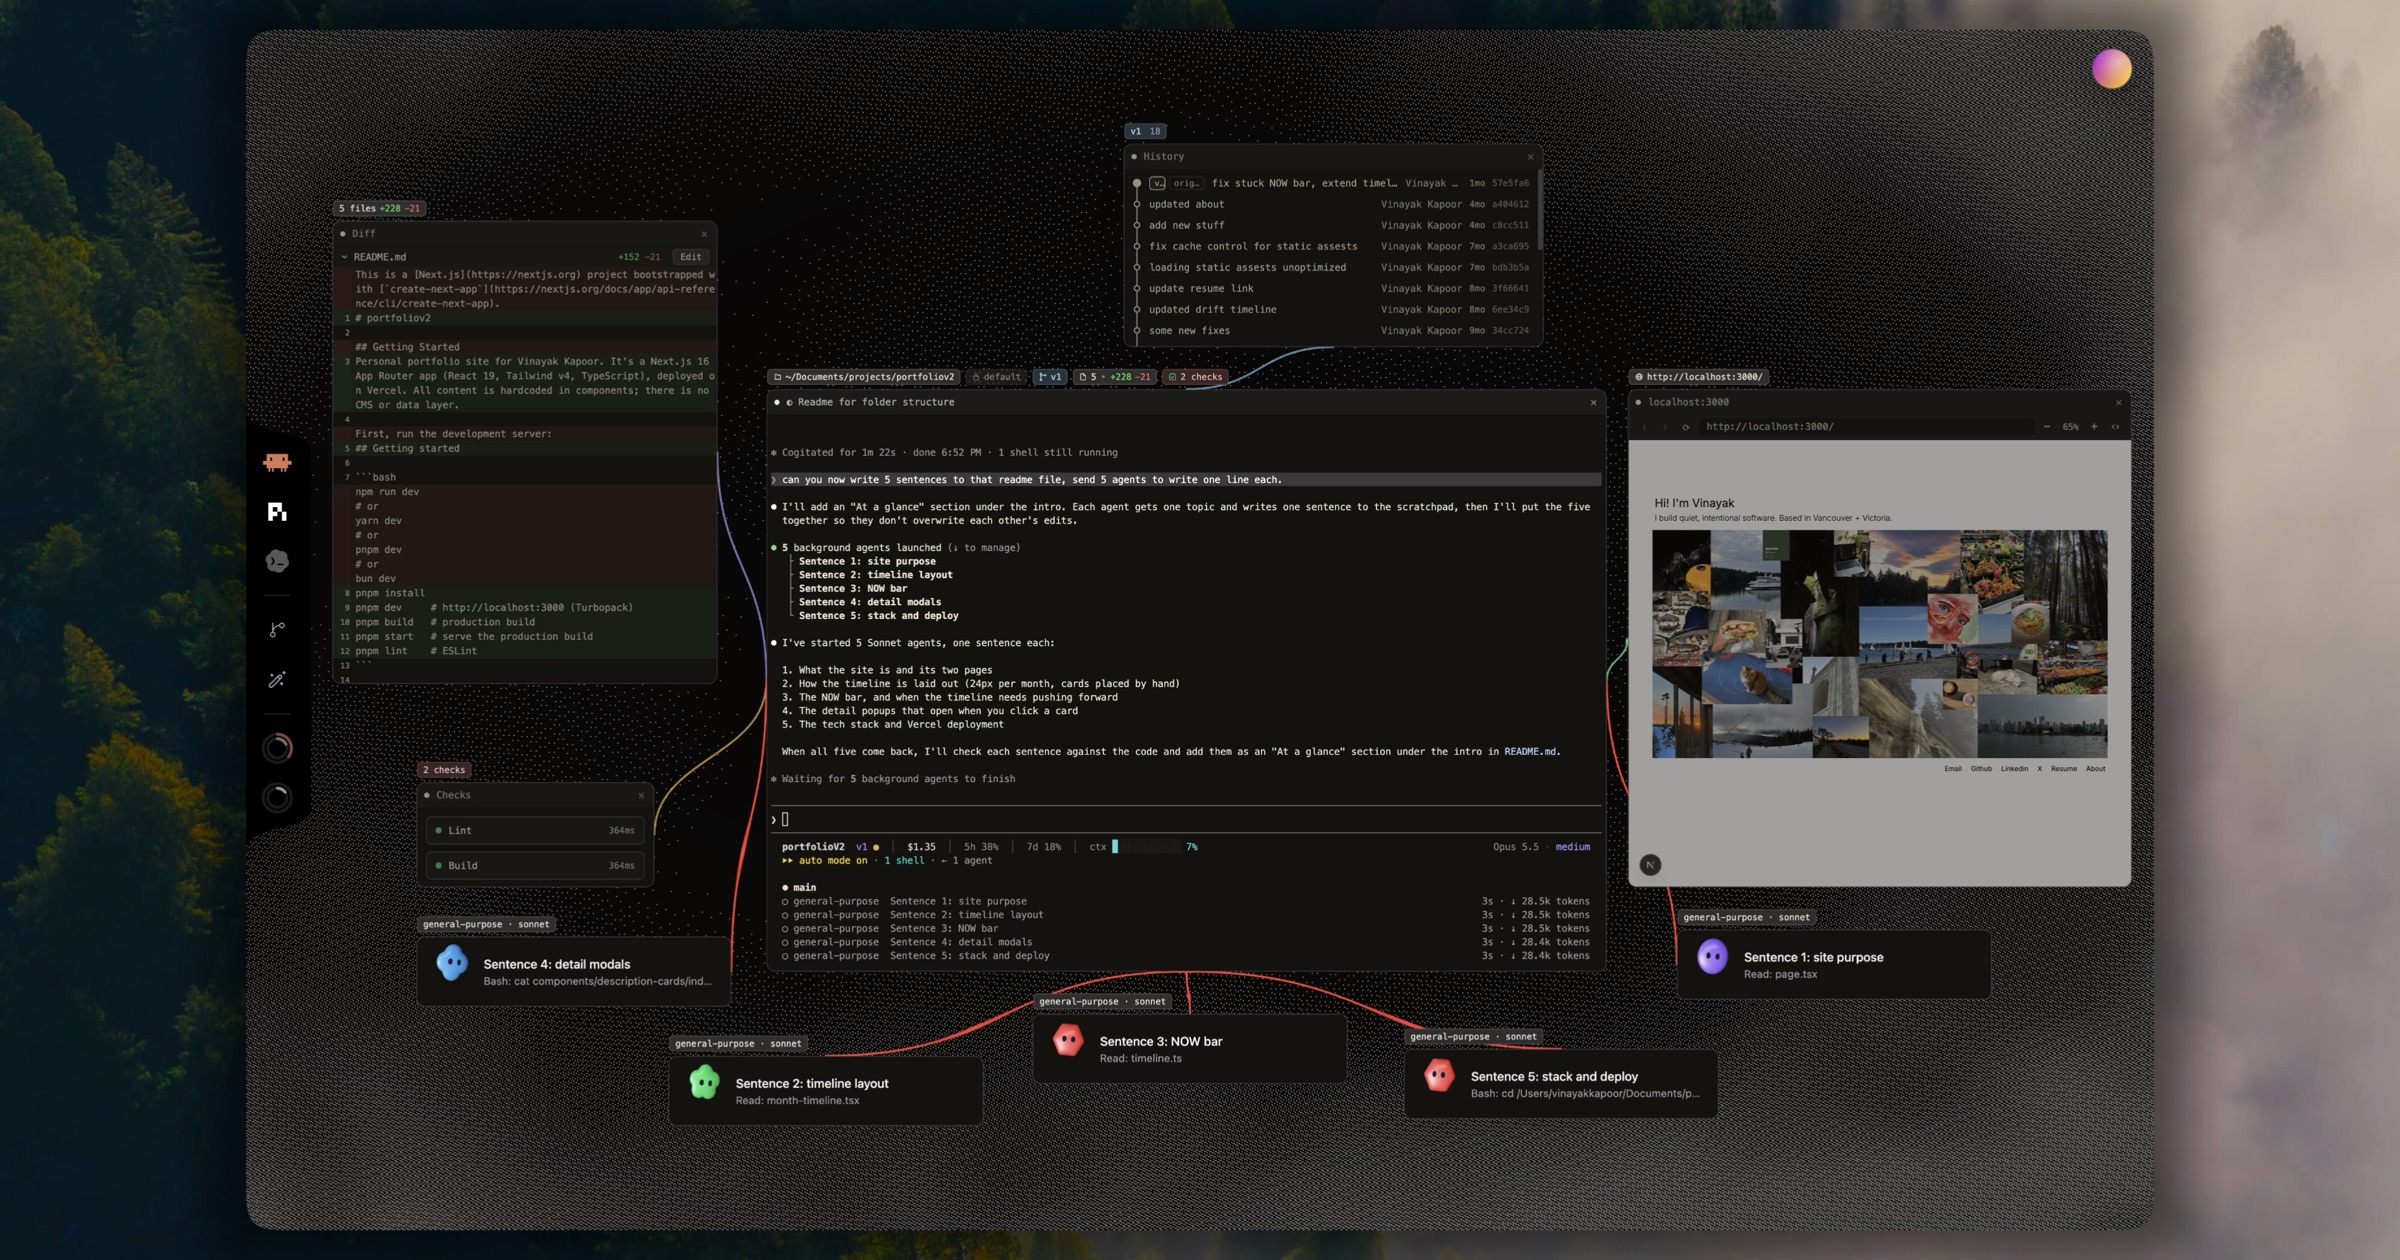Open the 2 checks chip above terminal
2400x1260 pixels.
coord(1195,377)
